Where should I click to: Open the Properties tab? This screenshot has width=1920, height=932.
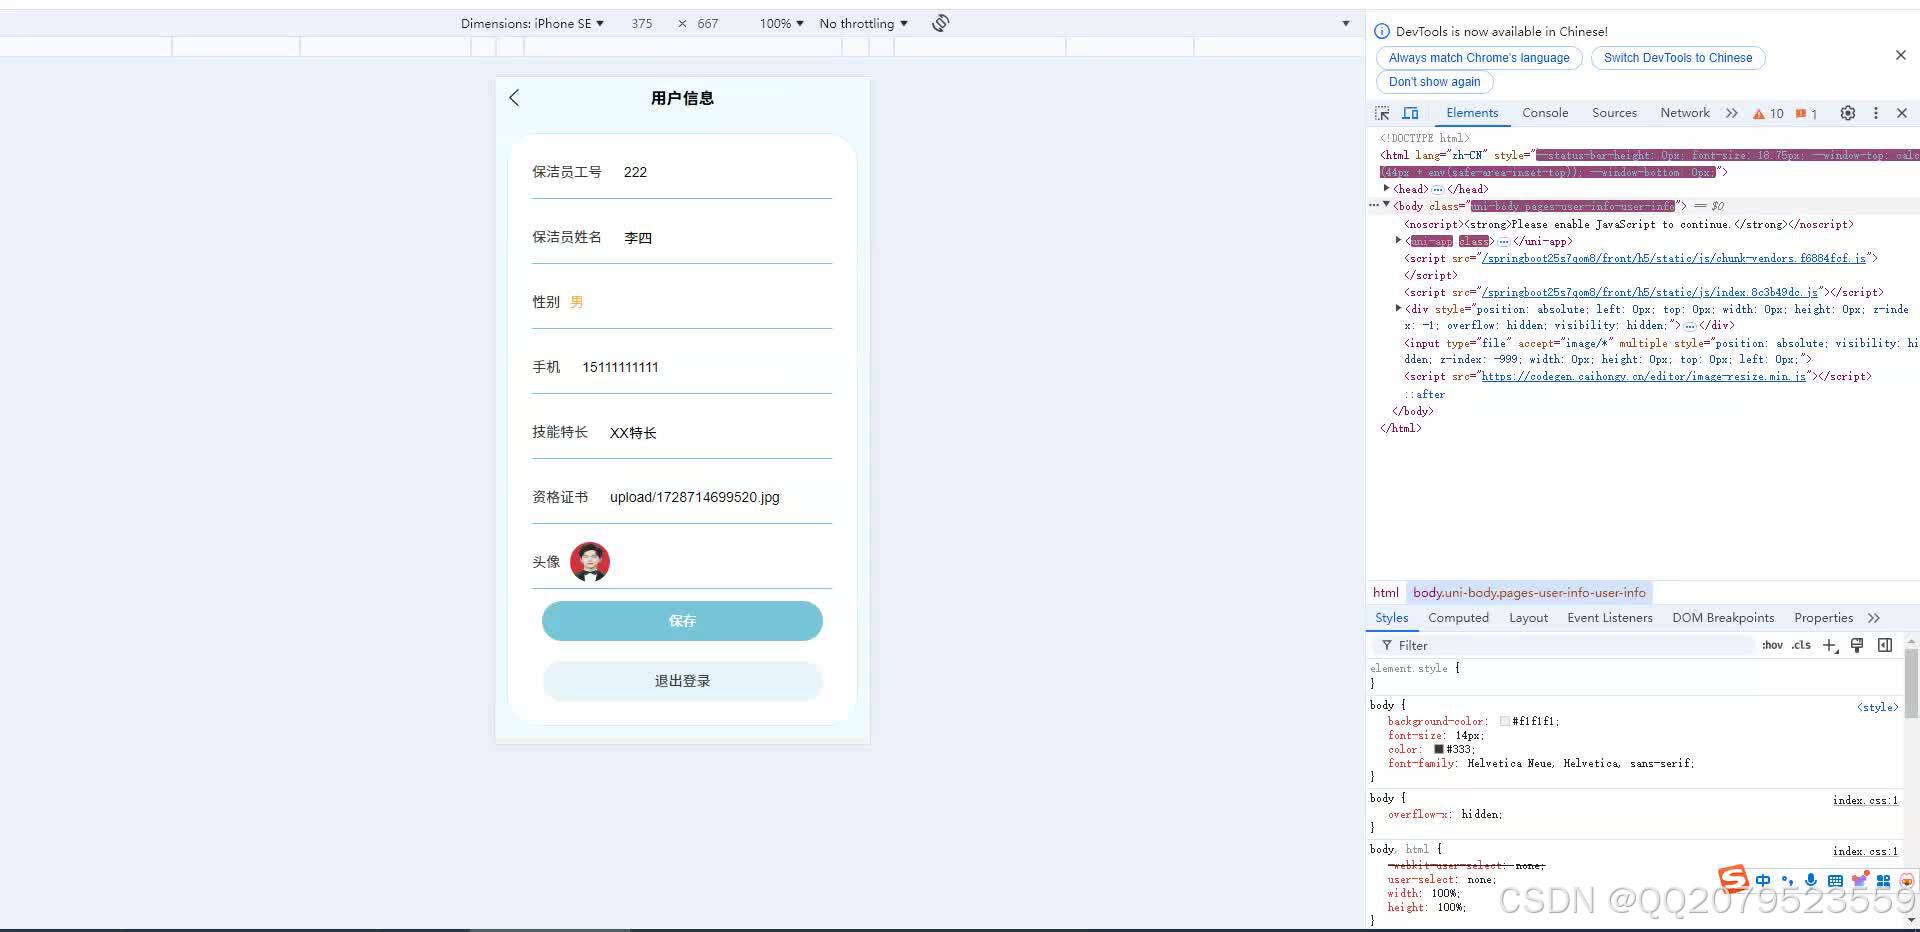tap(1823, 618)
